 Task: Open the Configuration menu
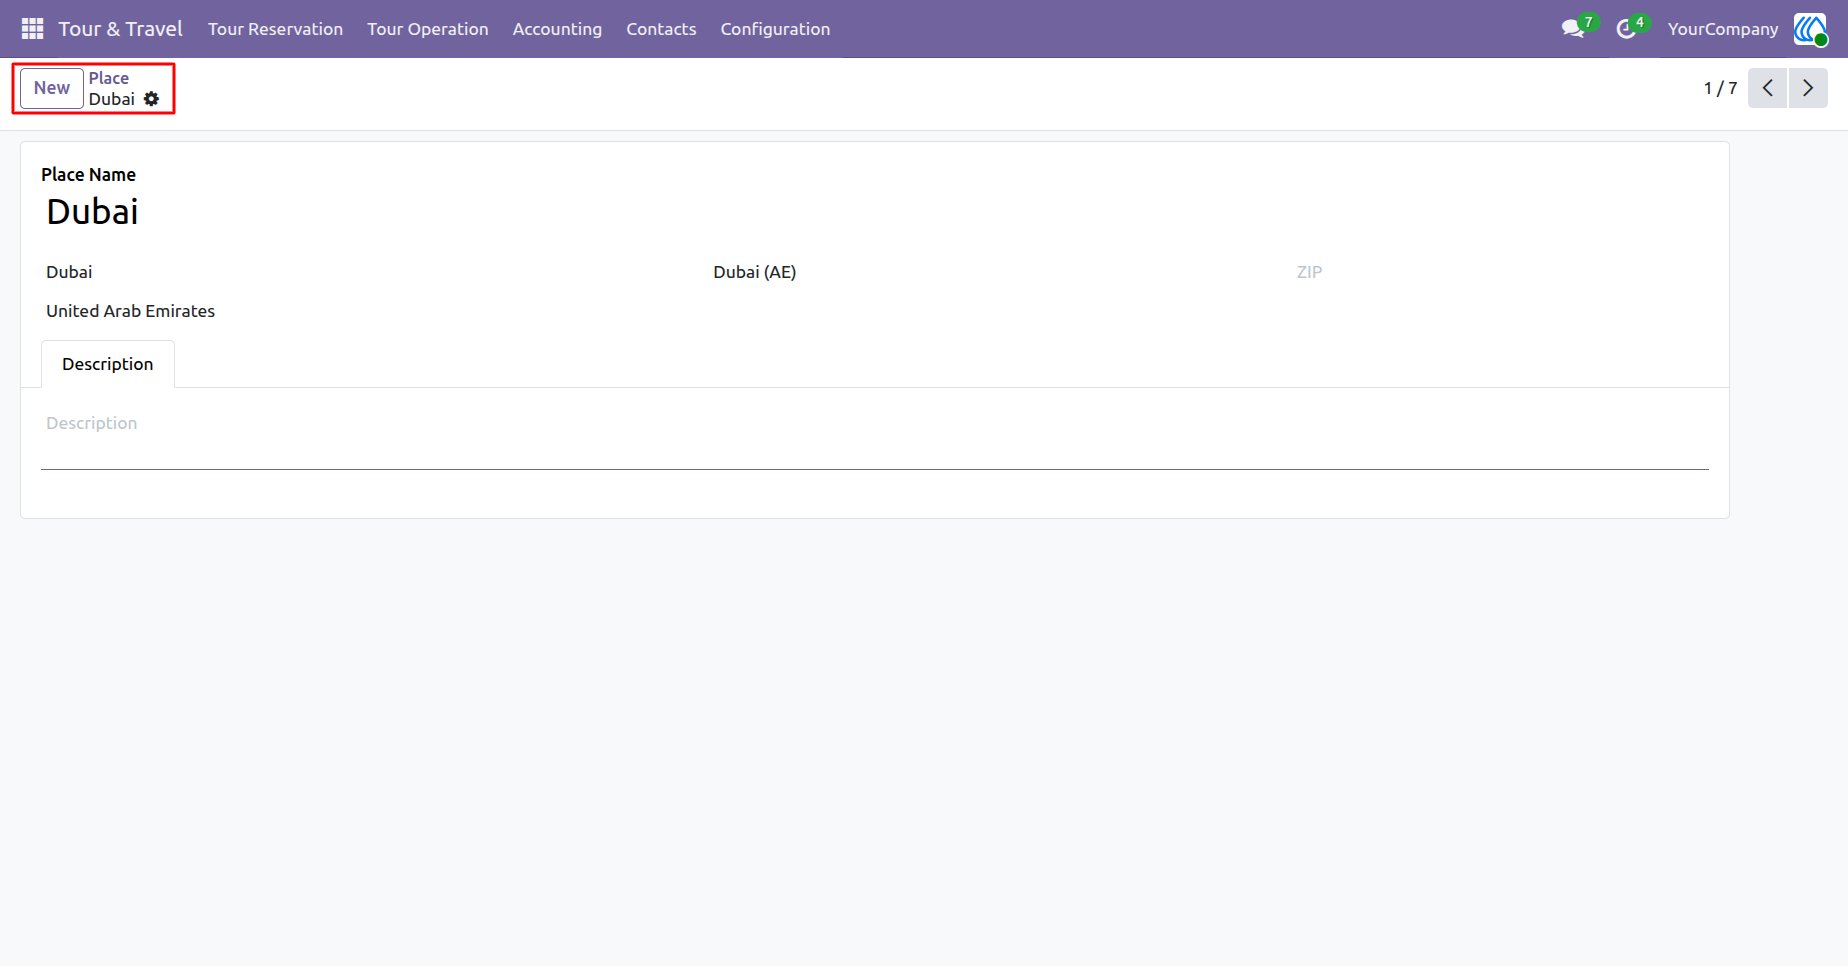pyautogui.click(x=775, y=29)
